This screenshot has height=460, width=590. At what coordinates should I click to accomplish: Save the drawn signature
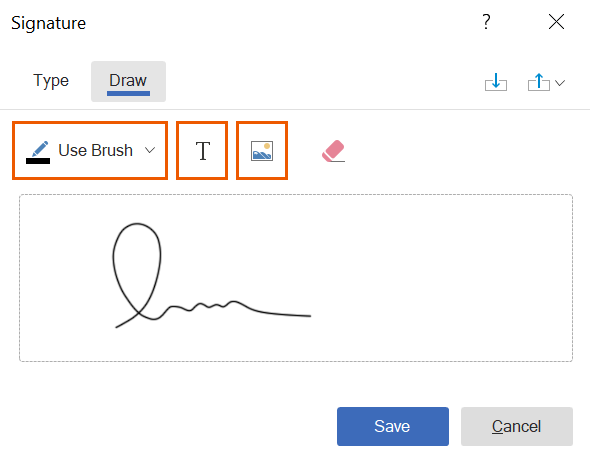pos(393,427)
